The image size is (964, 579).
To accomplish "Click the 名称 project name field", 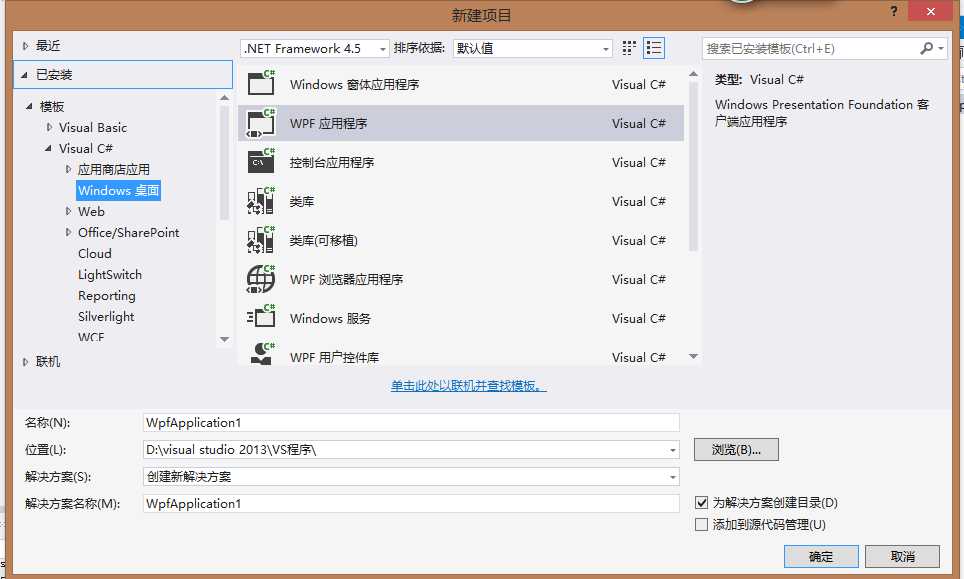I will click(x=411, y=423).
